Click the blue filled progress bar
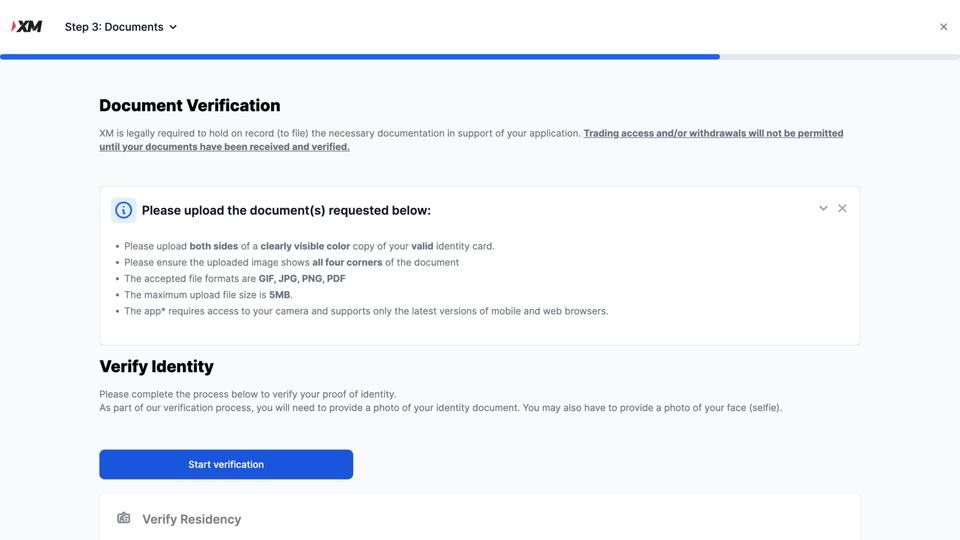960x540 pixels. [x=360, y=57]
